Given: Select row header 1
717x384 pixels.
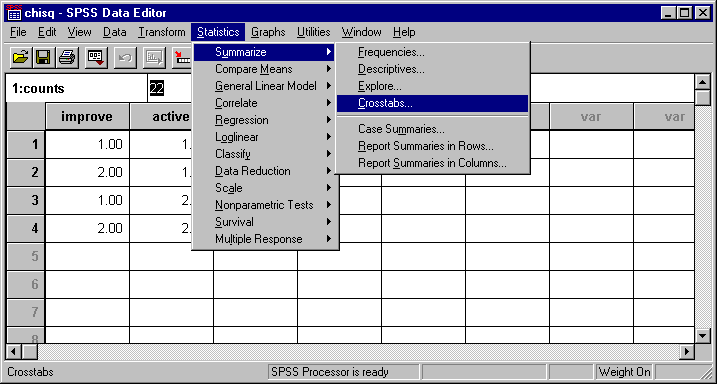Looking at the screenshot, I should click(x=26, y=144).
